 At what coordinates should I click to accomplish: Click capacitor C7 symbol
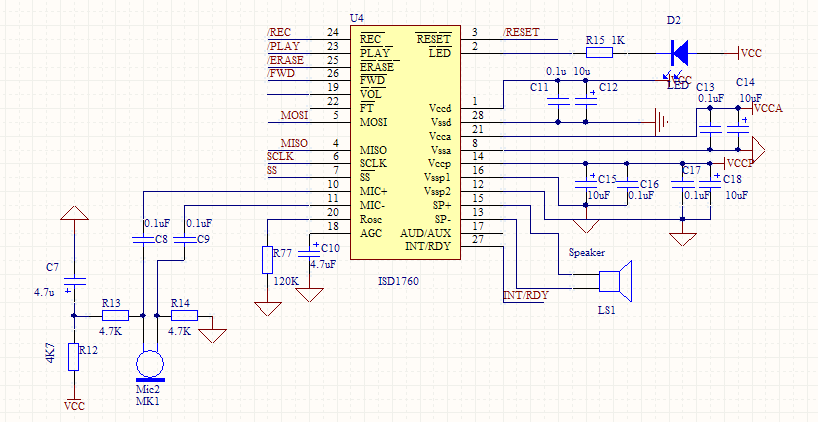pyautogui.click(x=72, y=283)
